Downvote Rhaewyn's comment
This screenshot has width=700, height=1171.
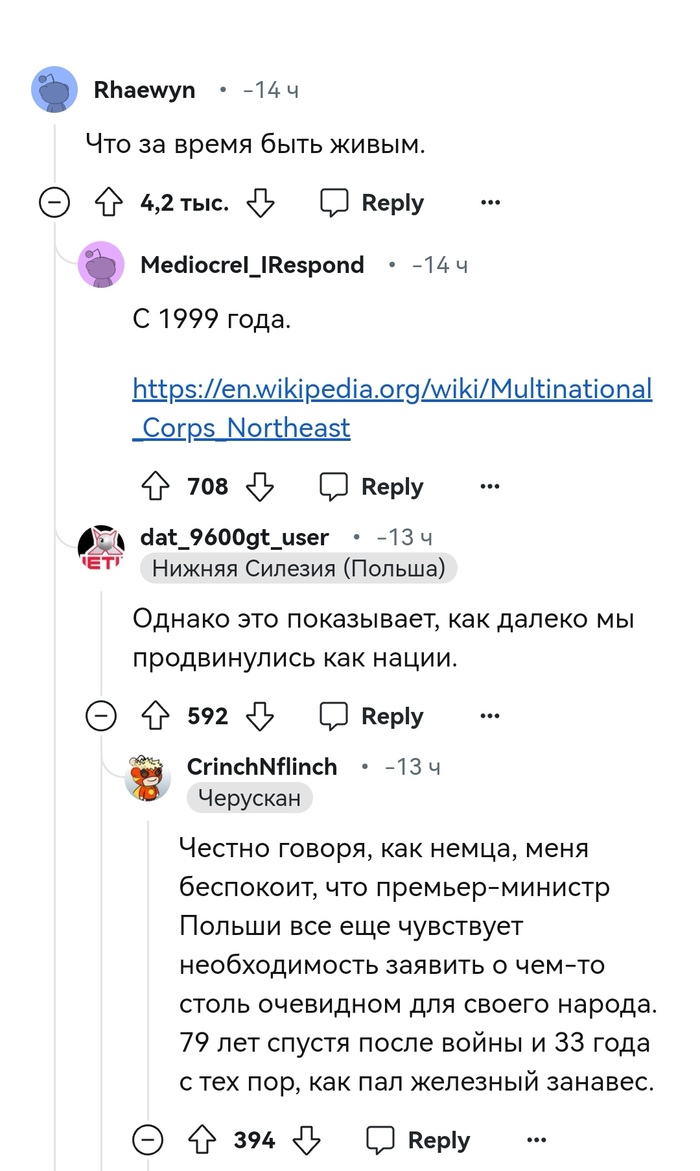[x=260, y=204]
